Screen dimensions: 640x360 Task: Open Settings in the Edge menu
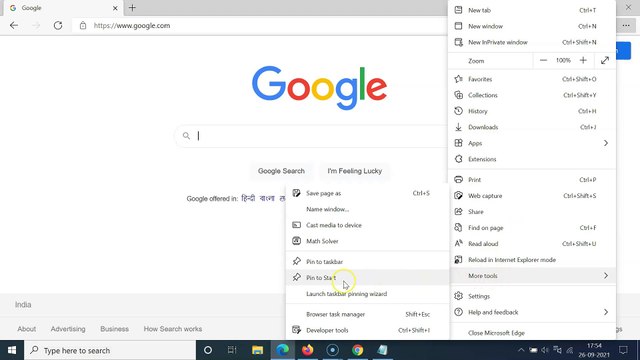pos(531,296)
